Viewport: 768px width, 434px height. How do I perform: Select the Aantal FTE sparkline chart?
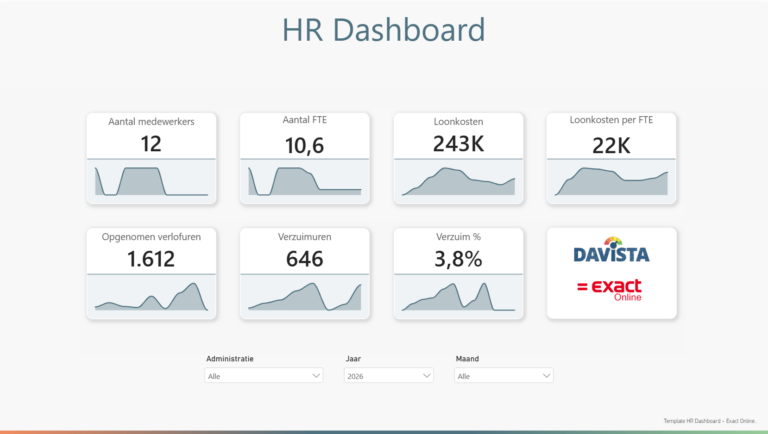(x=305, y=181)
